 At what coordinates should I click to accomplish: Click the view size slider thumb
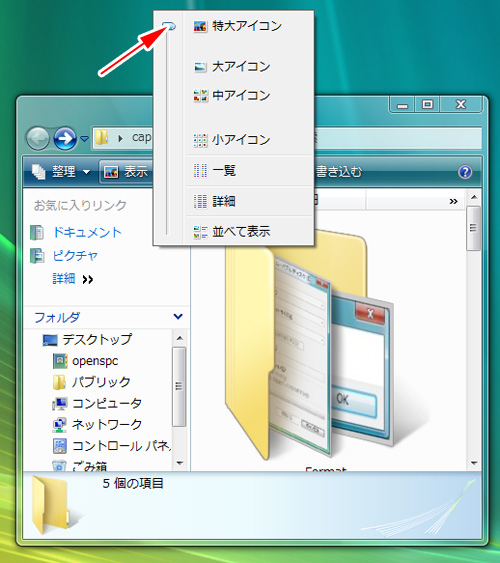tap(169, 26)
